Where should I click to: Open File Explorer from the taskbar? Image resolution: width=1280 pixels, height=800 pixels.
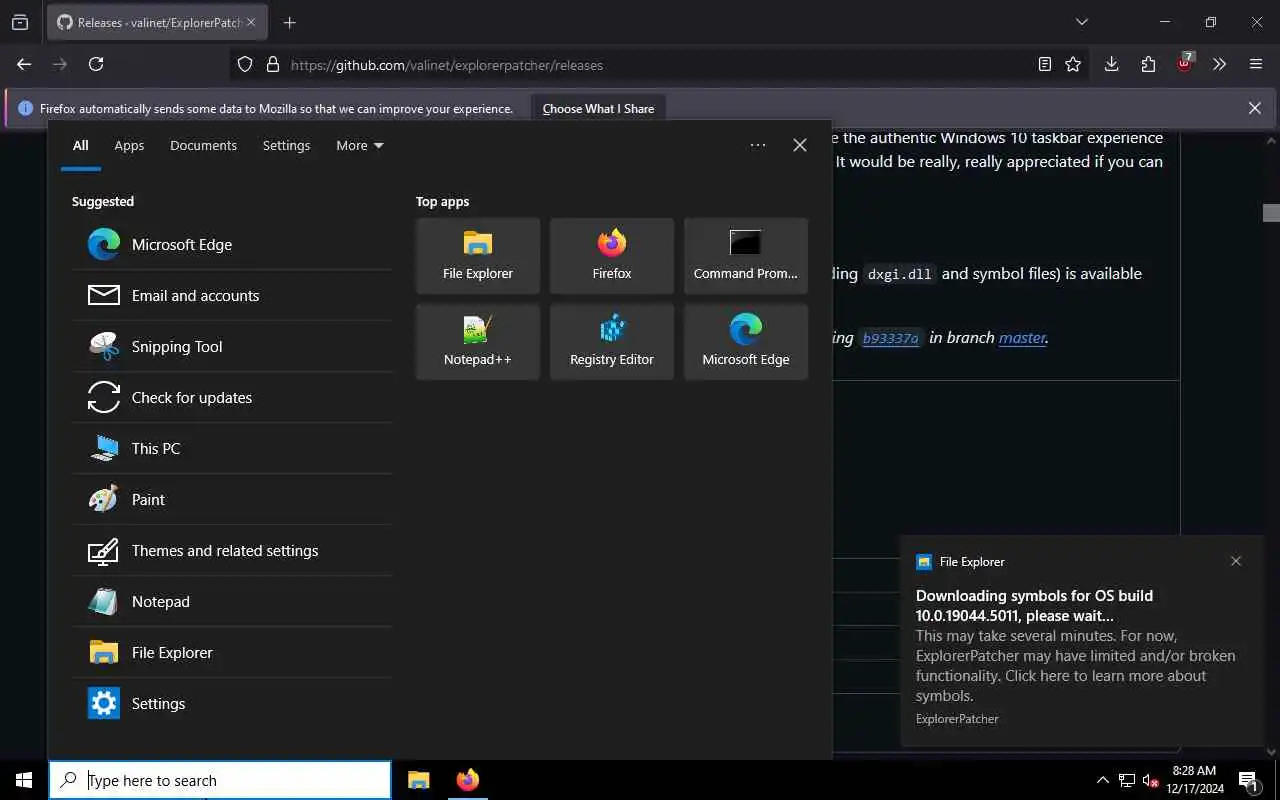coord(419,780)
